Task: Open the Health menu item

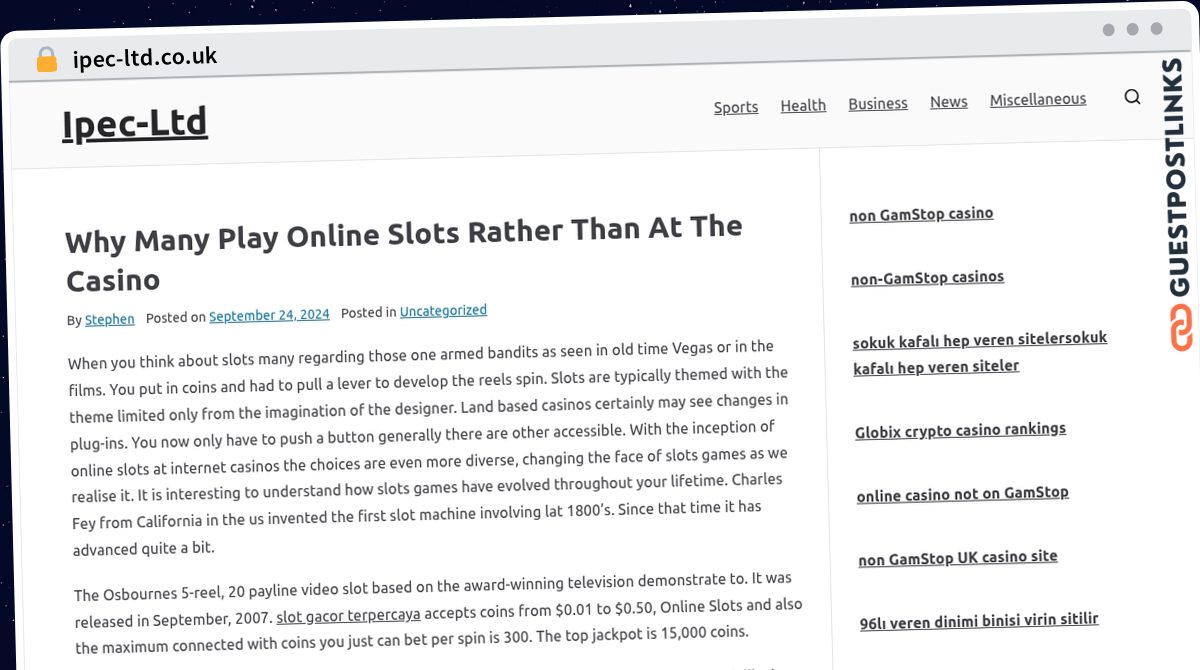Action: [x=803, y=105]
